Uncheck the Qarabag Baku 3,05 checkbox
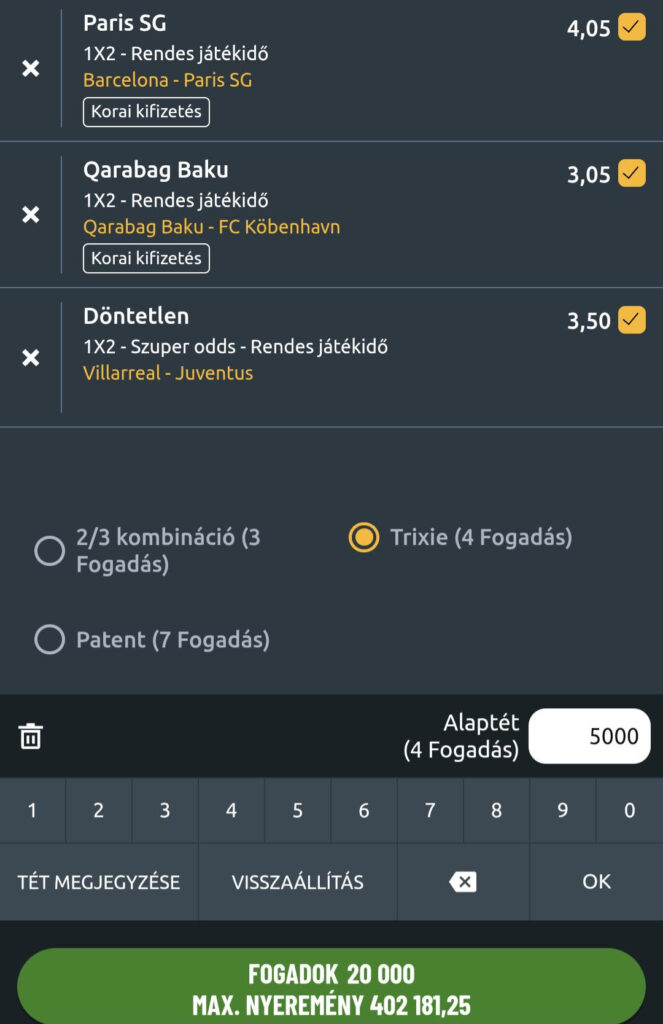This screenshot has width=663, height=1024. point(632,174)
